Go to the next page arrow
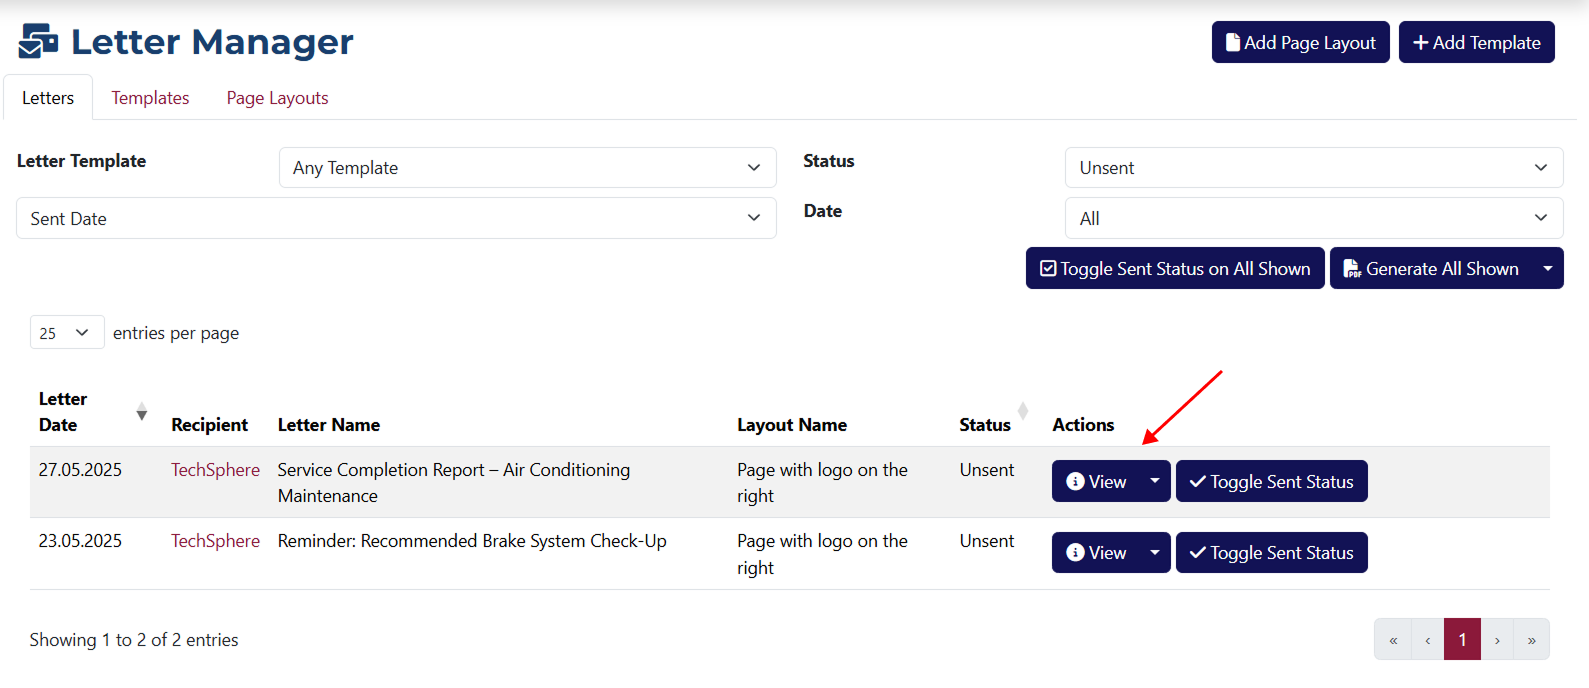 coord(1497,640)
